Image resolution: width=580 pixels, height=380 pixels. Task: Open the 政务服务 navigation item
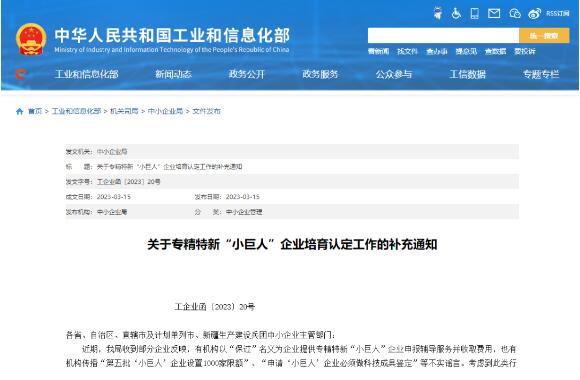coord(320,74)
